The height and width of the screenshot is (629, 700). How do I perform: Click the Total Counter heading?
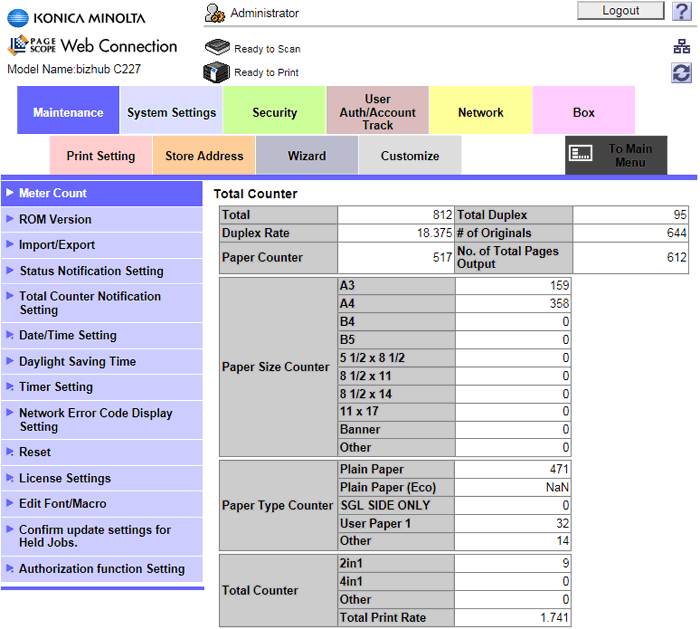pyautogui.click(x=255, y=194)
